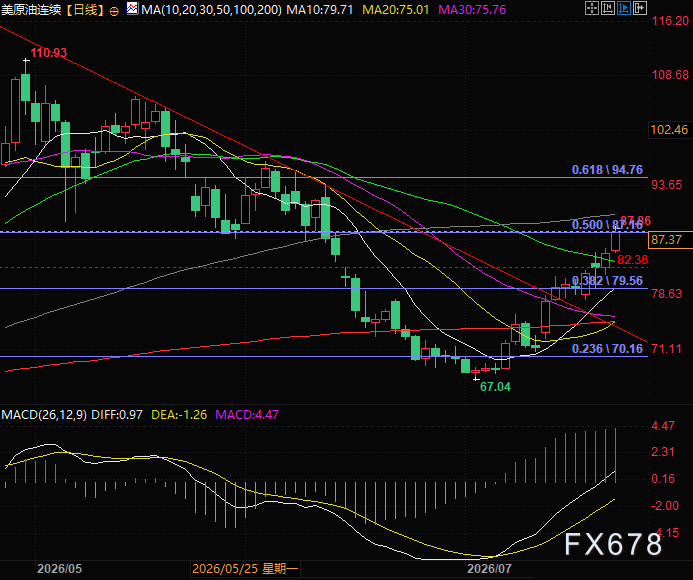Click the MACD(26,12,9) indicator title

coord(44,415)
